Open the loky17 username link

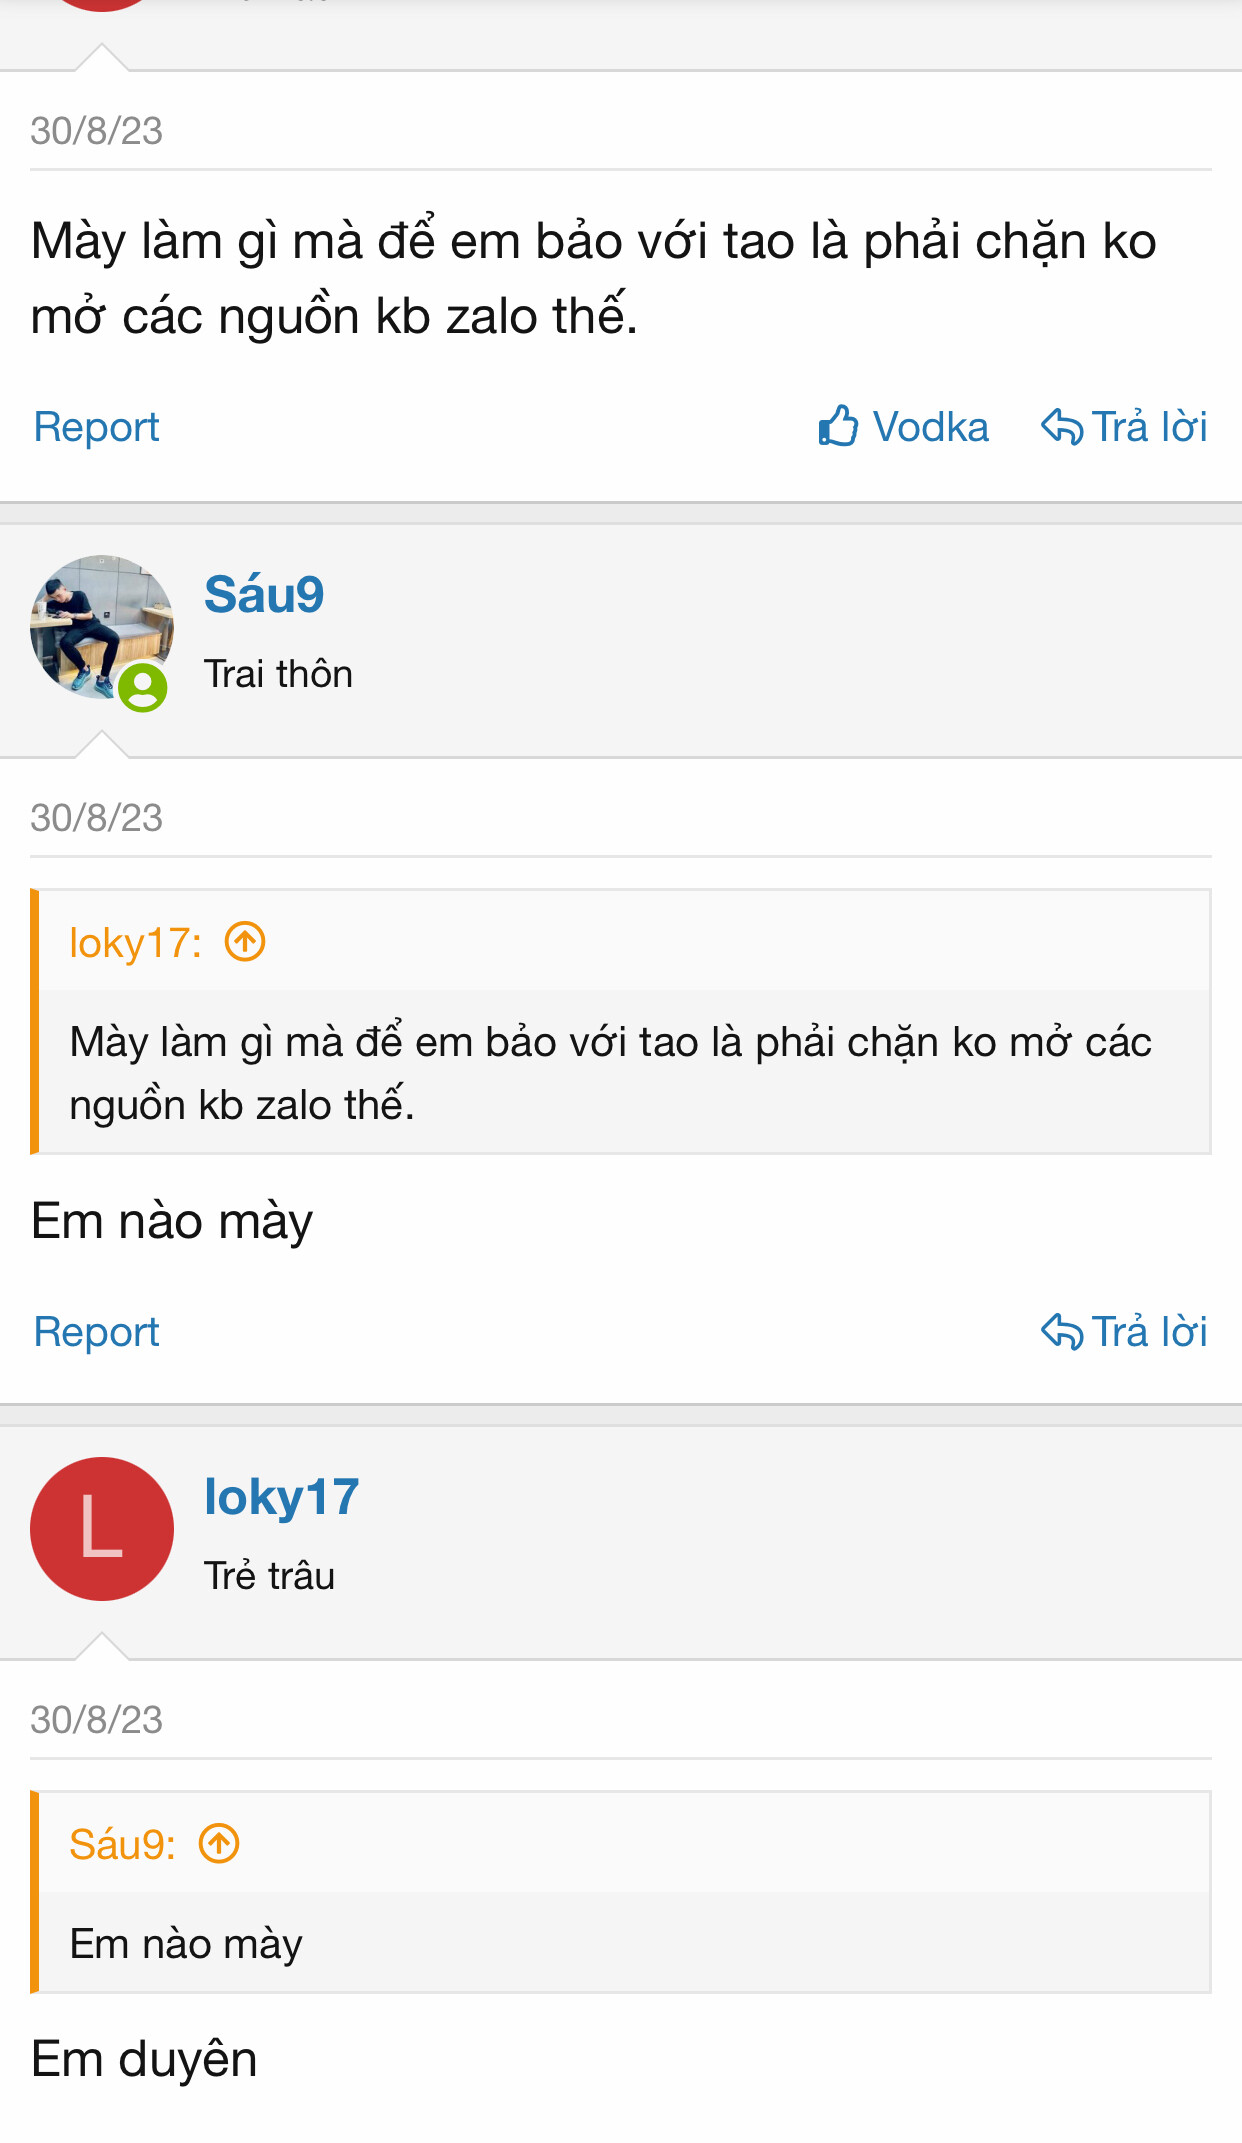pyautogui.click(x=281, y=1497)
